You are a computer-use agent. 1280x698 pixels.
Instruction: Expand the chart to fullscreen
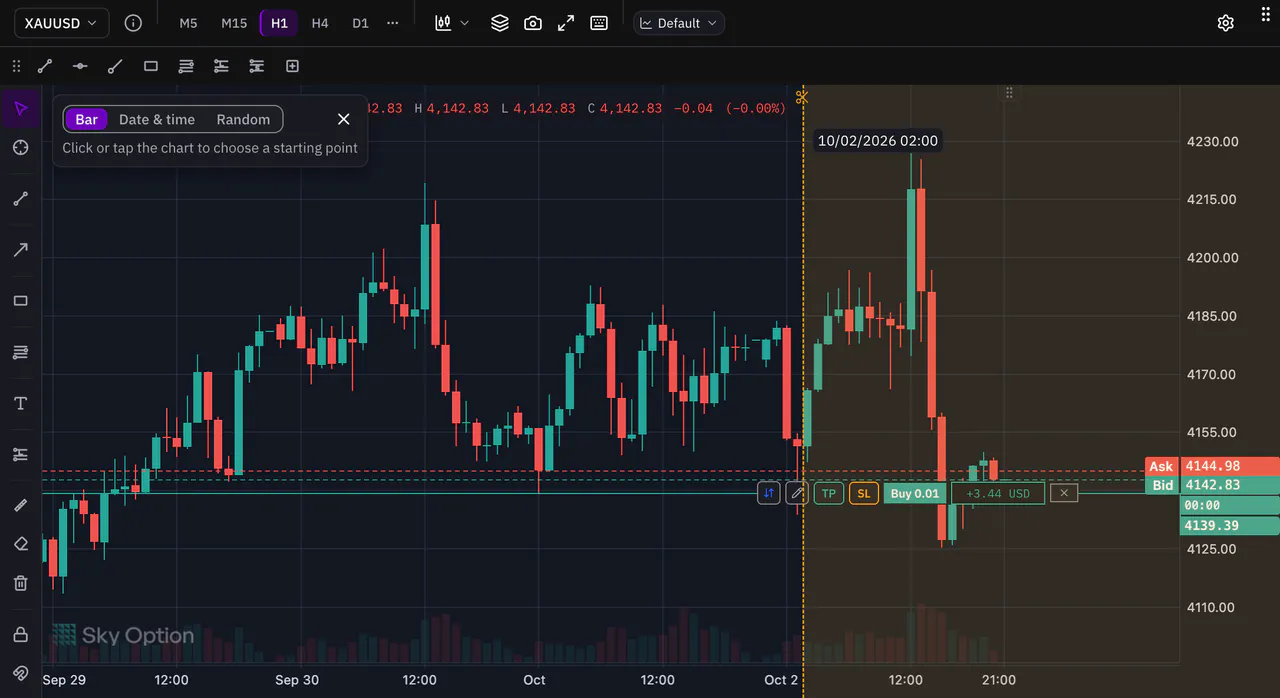click(x=566, y=23)
